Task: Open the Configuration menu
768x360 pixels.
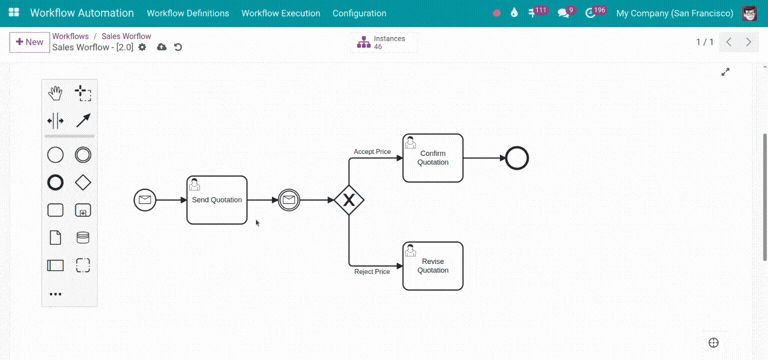Action: click(359, 13)
